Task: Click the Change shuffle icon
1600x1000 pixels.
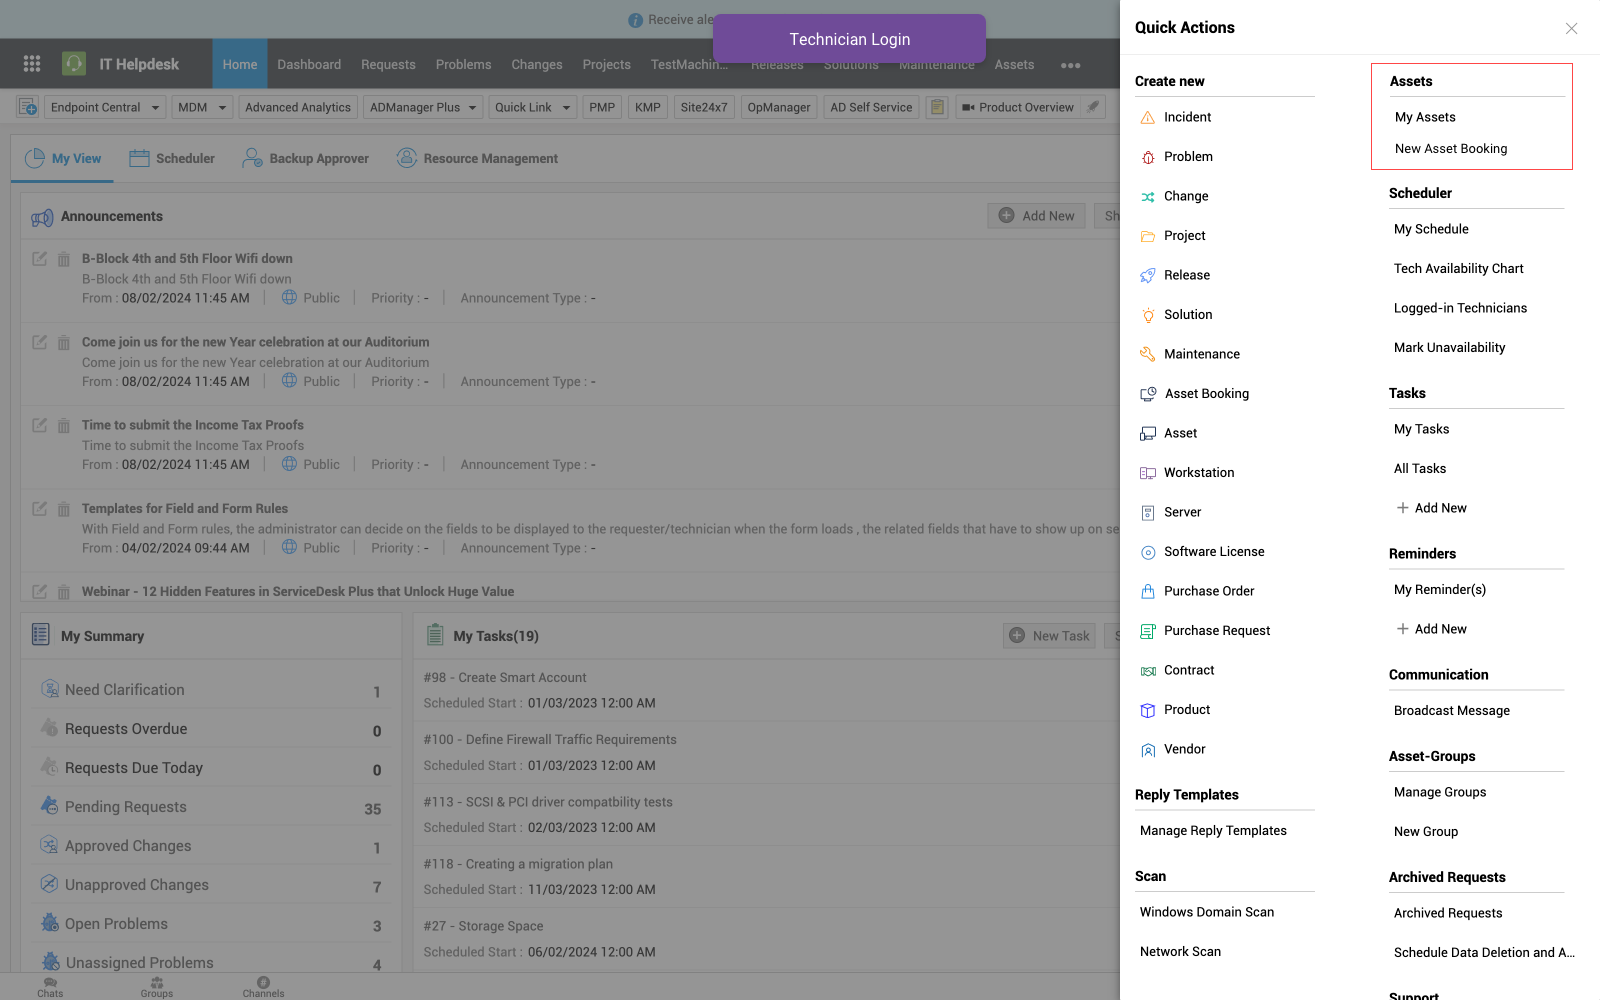Action: pyautogui.click(x=1148, y=197)
